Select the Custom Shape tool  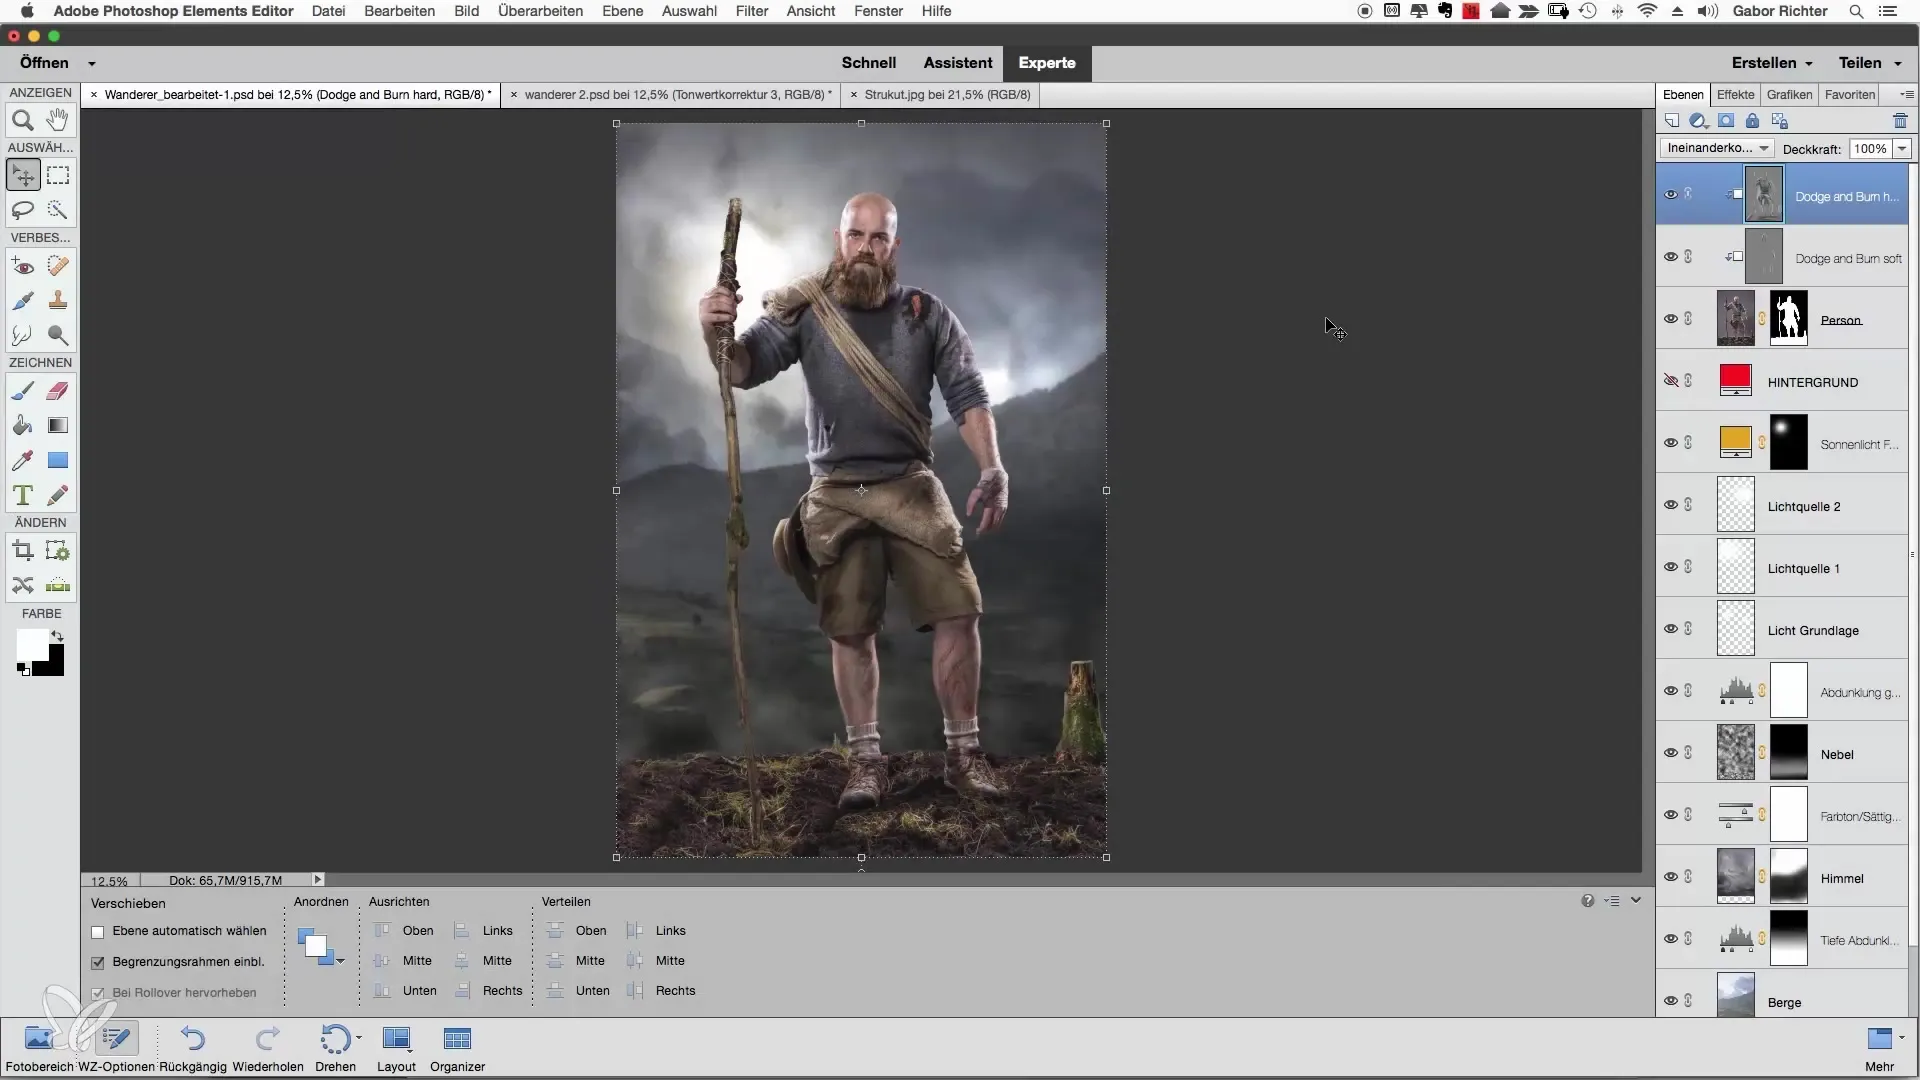click(58, 460)
